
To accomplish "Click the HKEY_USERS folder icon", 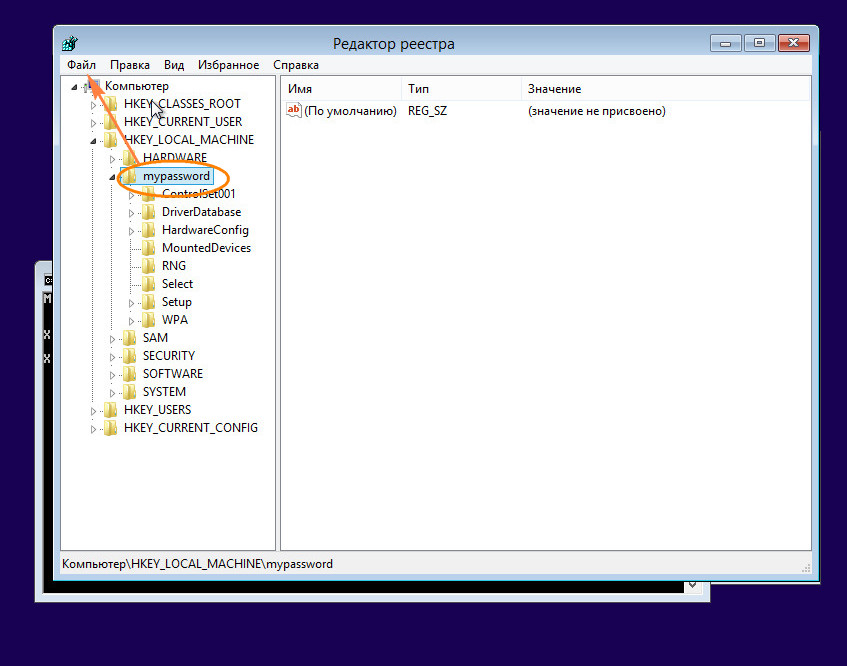I will tap(111, 410).
